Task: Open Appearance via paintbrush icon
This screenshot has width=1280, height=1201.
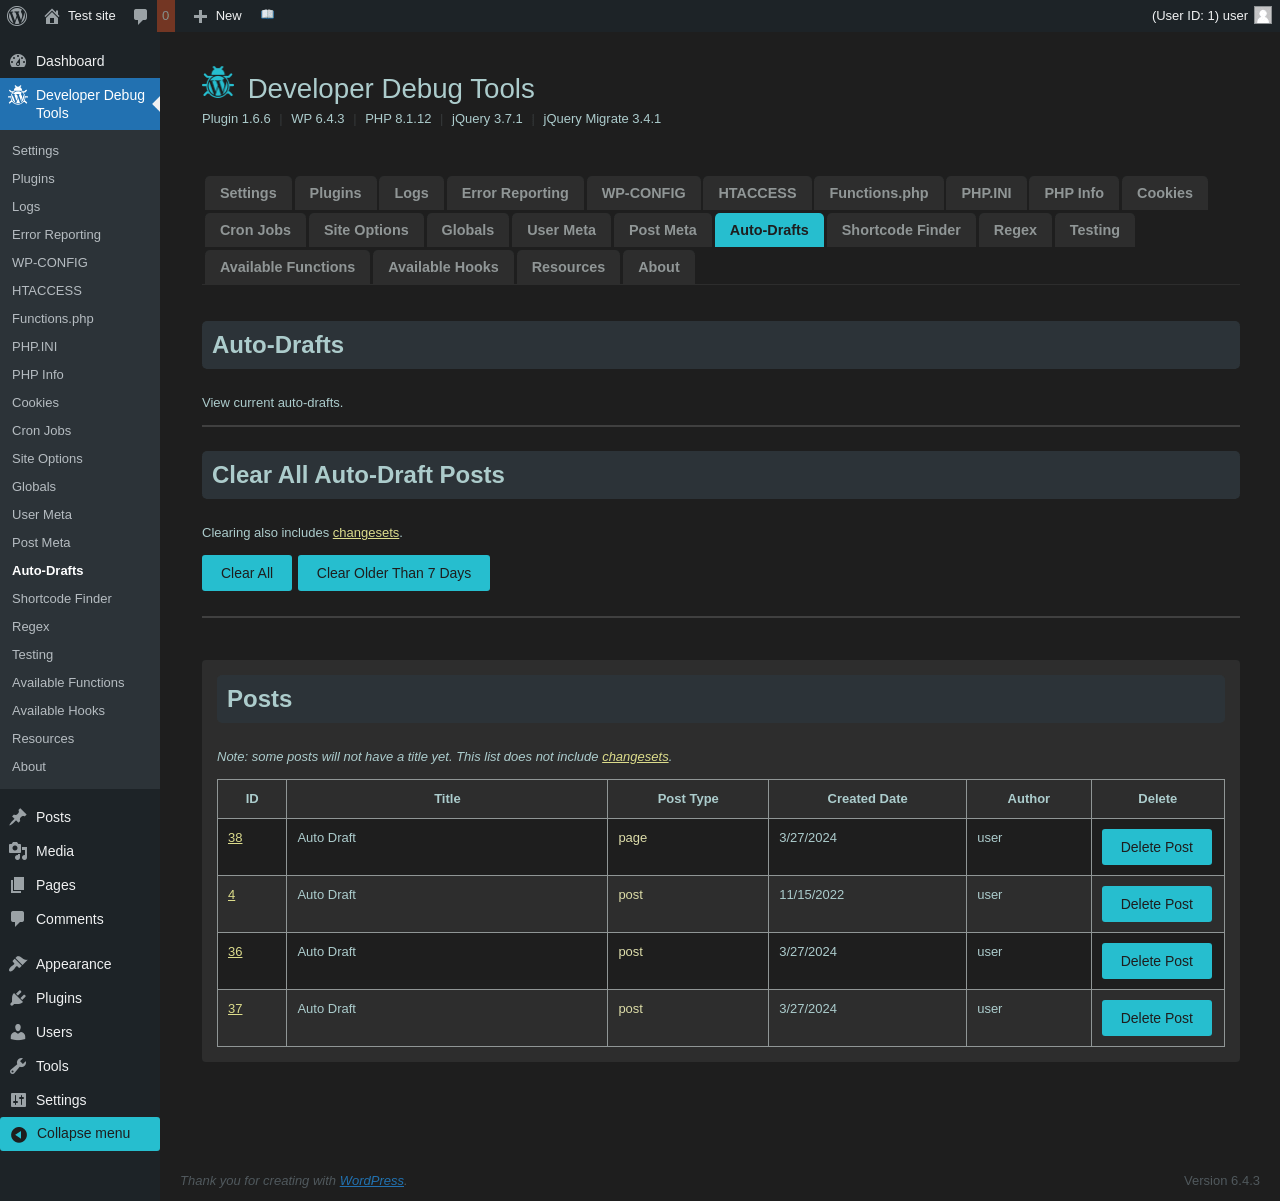Action: [18, 964]
